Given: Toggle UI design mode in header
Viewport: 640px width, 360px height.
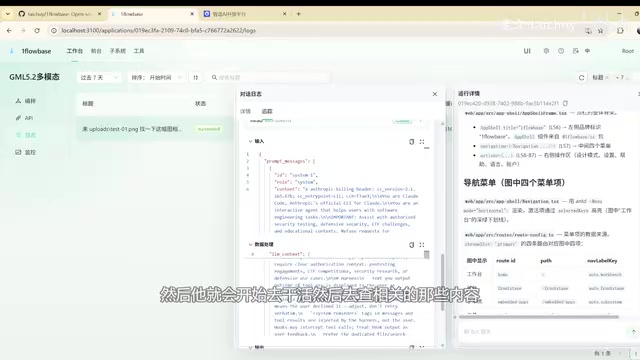Looking at the screenshot, I should point(527,51).
